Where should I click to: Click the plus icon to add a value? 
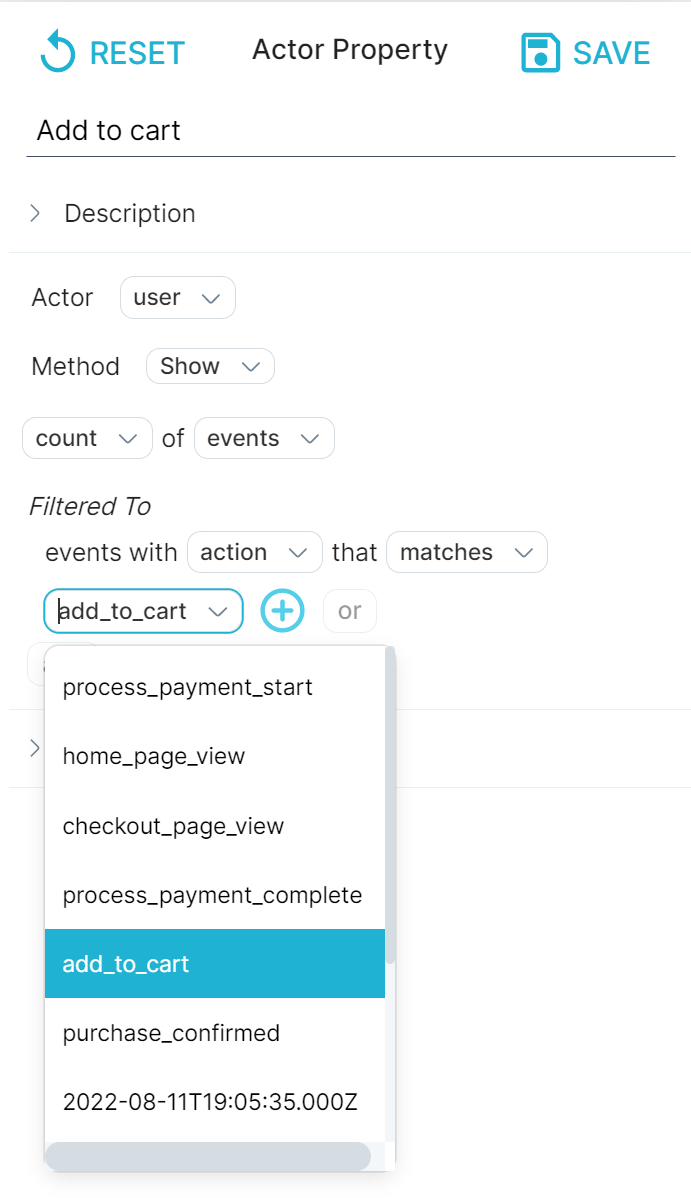pos(283,610)
